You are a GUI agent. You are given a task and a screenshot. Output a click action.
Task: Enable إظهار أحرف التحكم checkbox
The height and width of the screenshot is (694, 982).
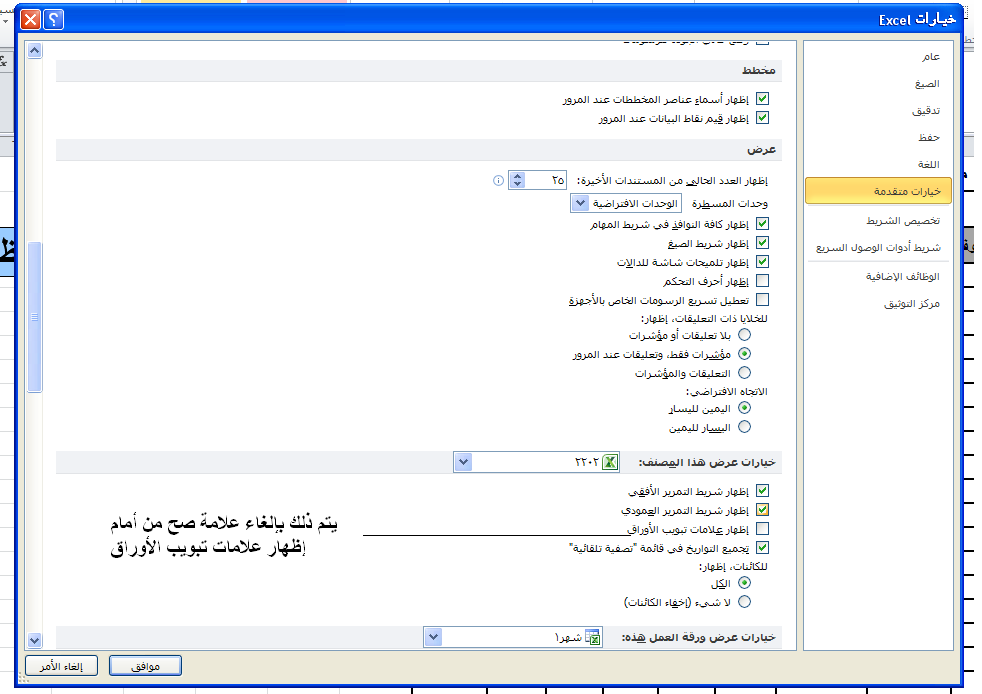[762, 281]
